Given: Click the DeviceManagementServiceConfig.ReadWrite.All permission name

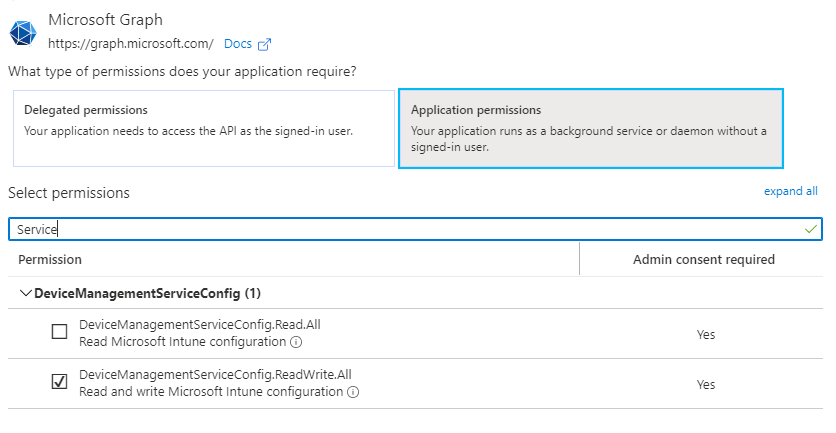Looking at the screenshot, I should point(215,375).
